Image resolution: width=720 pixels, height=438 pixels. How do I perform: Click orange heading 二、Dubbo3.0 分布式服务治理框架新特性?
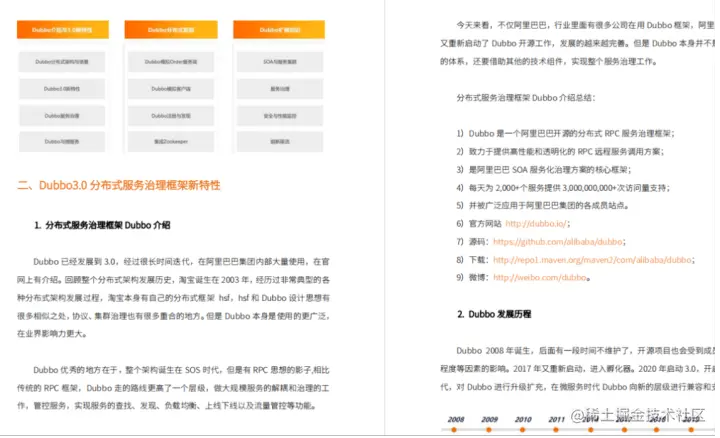coord(118,185)
